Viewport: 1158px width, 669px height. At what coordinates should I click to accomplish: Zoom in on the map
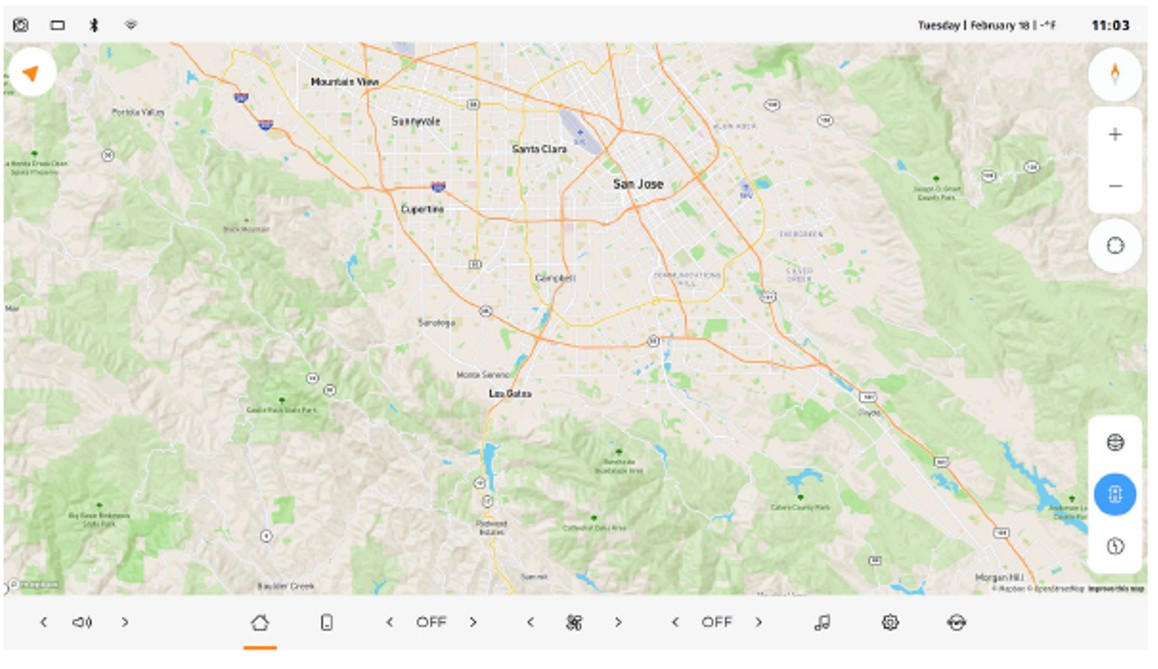point(1115,135)
